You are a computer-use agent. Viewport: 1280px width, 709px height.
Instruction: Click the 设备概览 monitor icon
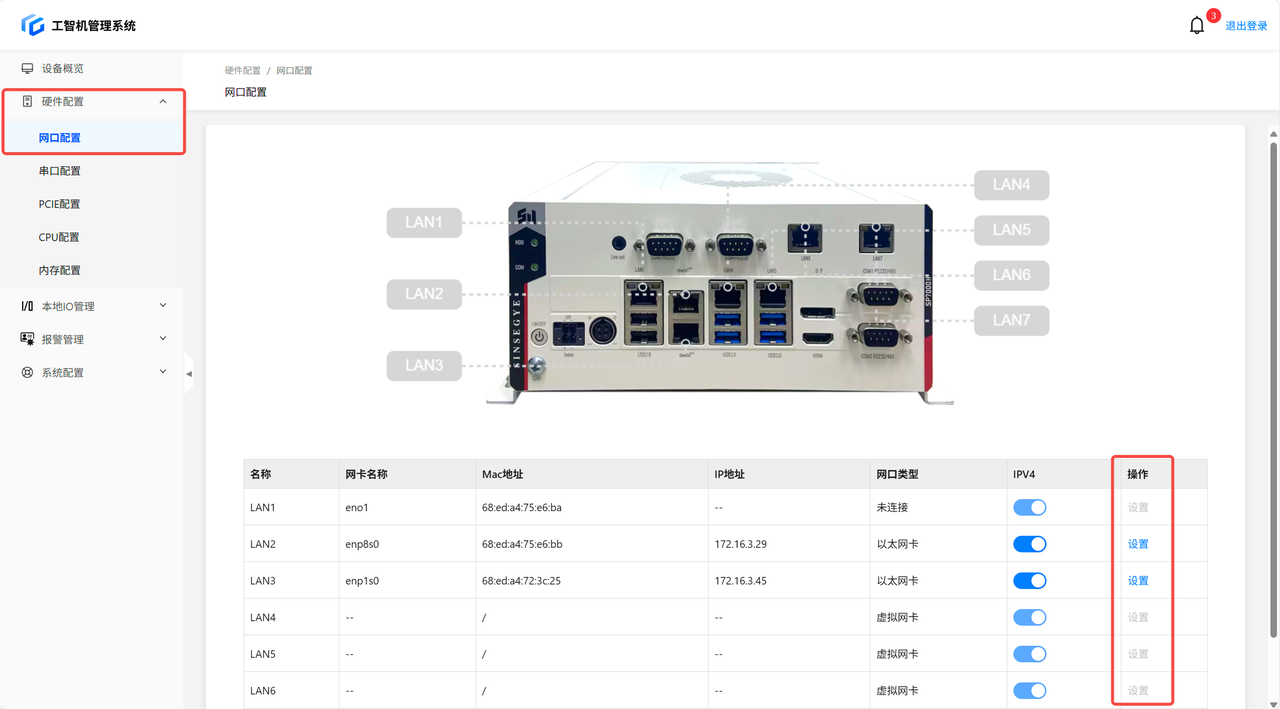[27, 68]
